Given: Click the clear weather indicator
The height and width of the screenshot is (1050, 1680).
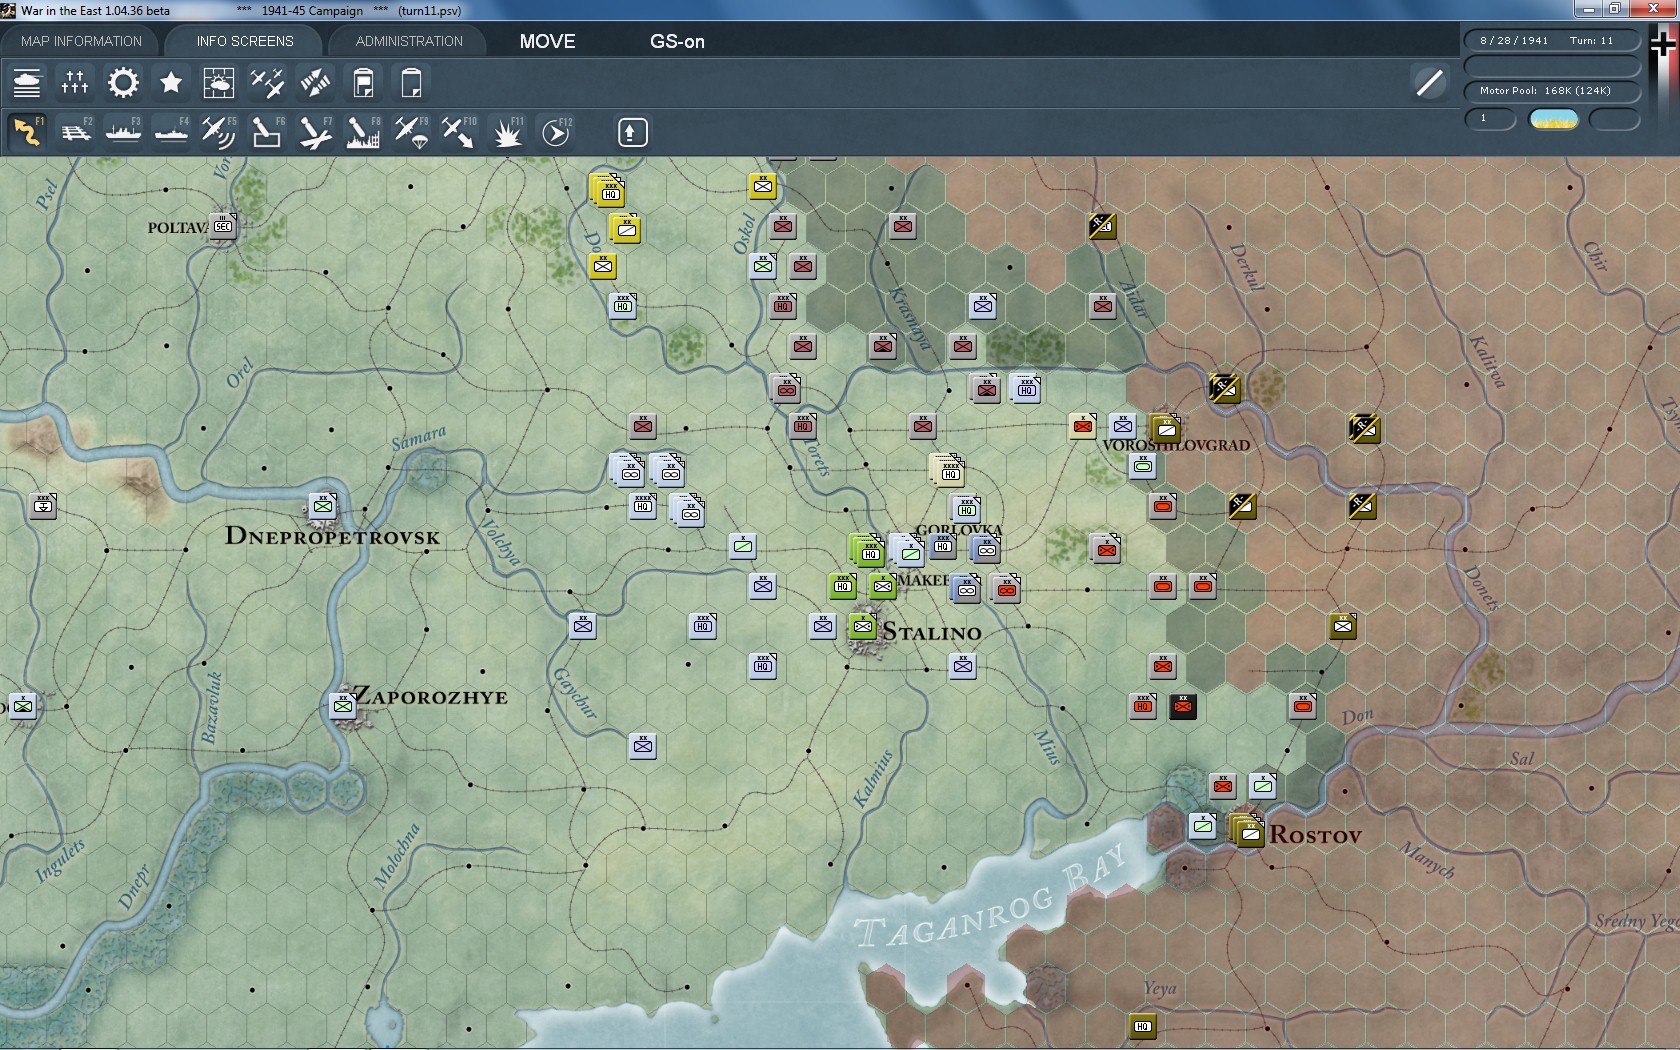Looking at the screenshot, I should click(x=1554, y=119).
